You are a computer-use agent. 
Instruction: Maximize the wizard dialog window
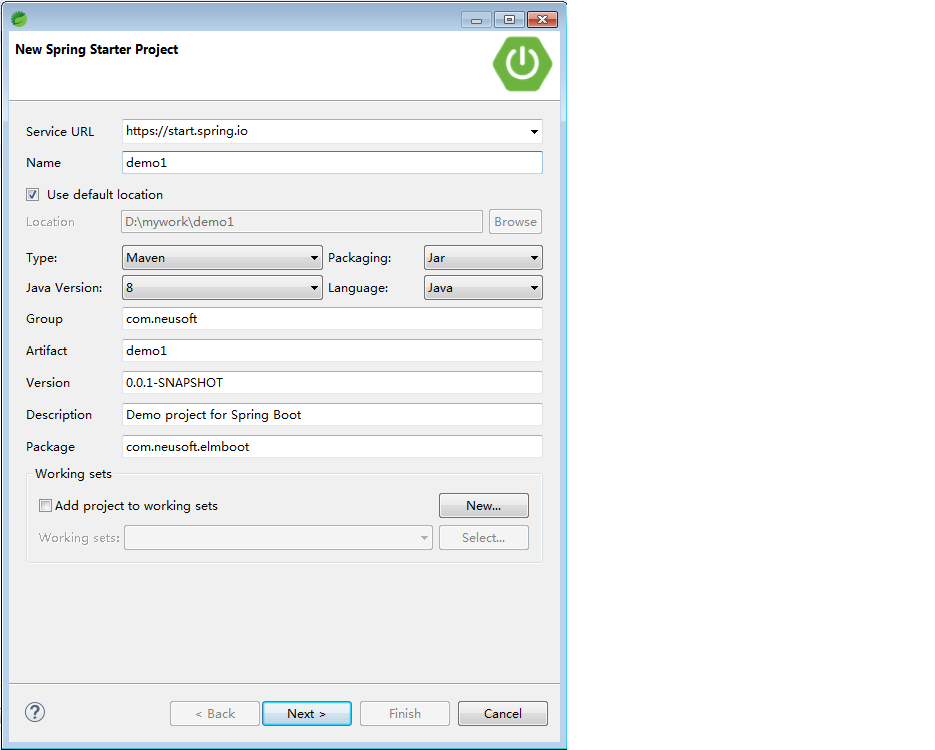coord(509,20)
